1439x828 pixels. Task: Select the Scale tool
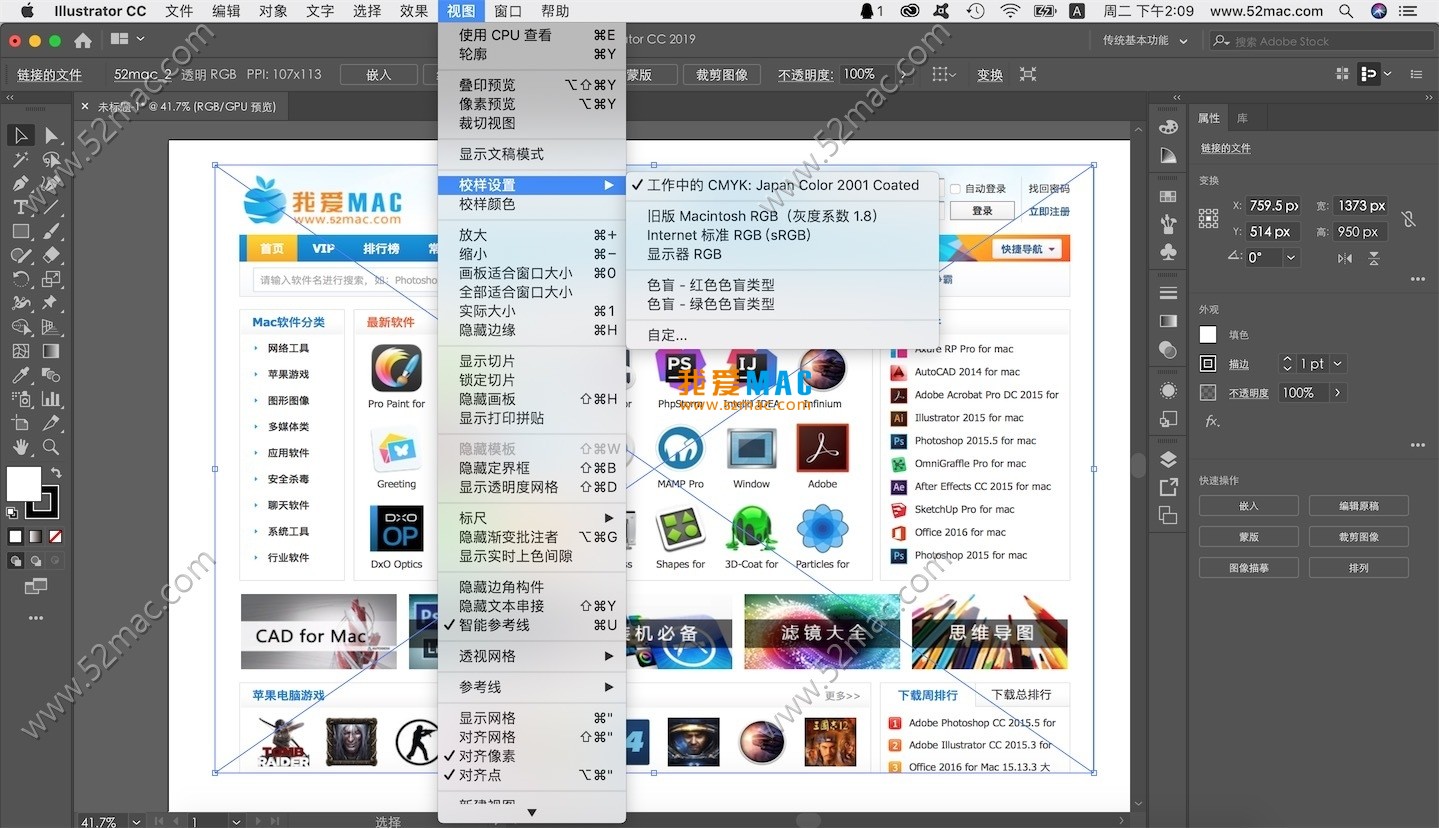click(x=51, y=279)
